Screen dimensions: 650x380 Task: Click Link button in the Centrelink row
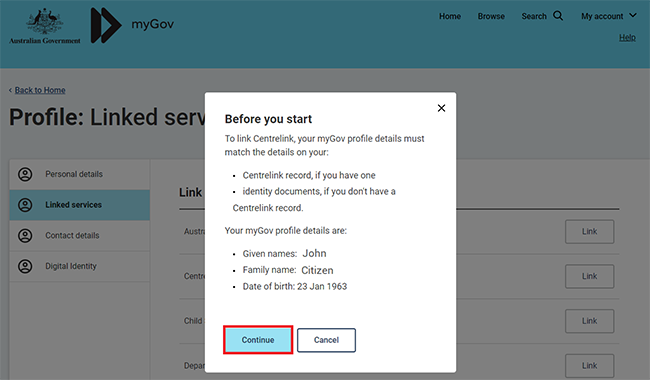tap(589, 276)
